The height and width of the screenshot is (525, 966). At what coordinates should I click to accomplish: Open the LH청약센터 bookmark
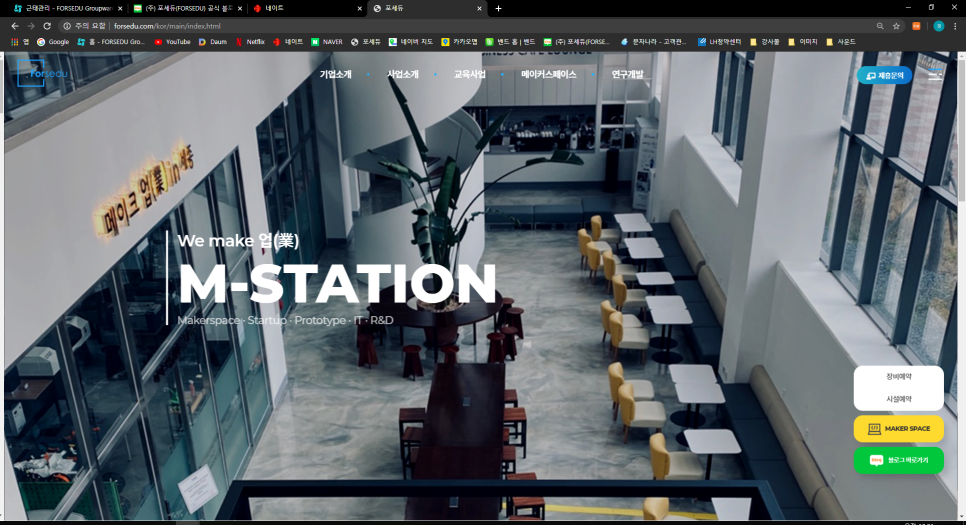coord(719,42)
